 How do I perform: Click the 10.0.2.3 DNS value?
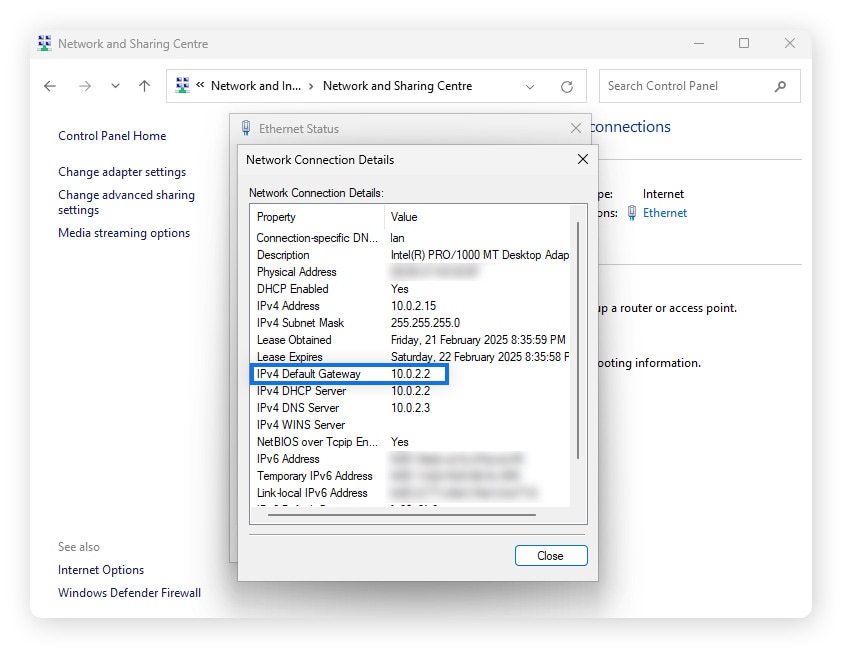[x=410, y=408]
